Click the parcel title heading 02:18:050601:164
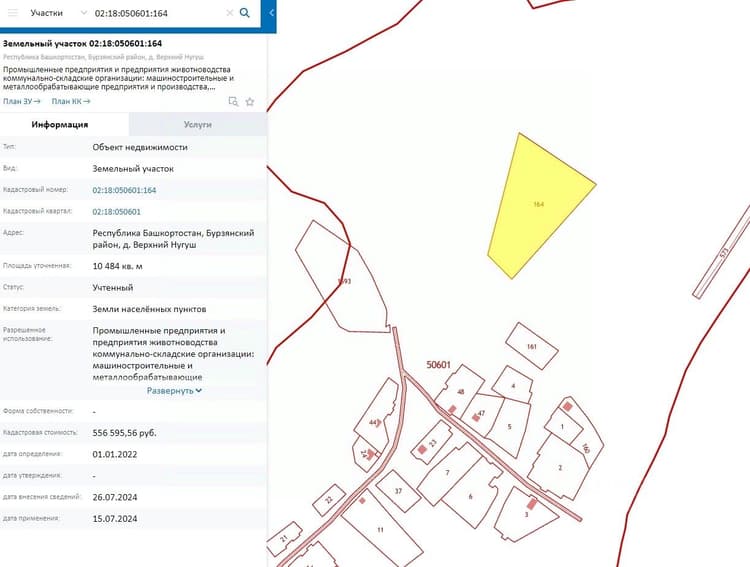750x567 pixels. (82, 44)
